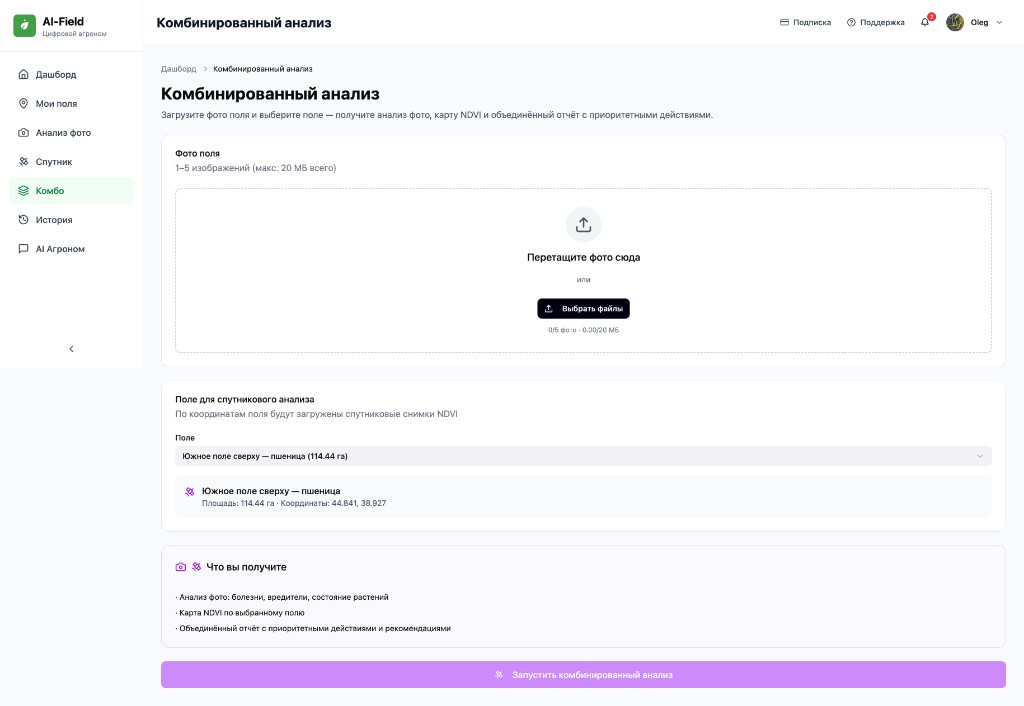Open the Поле field selection dropdown

[583, 456]
